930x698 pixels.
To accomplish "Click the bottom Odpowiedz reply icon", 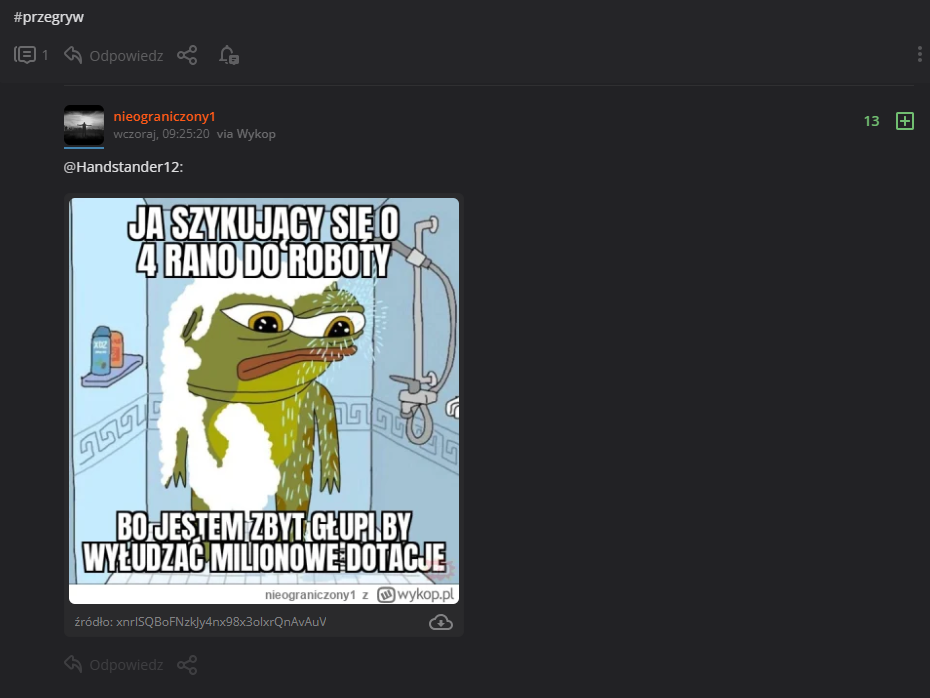I will tap(73, 664).
